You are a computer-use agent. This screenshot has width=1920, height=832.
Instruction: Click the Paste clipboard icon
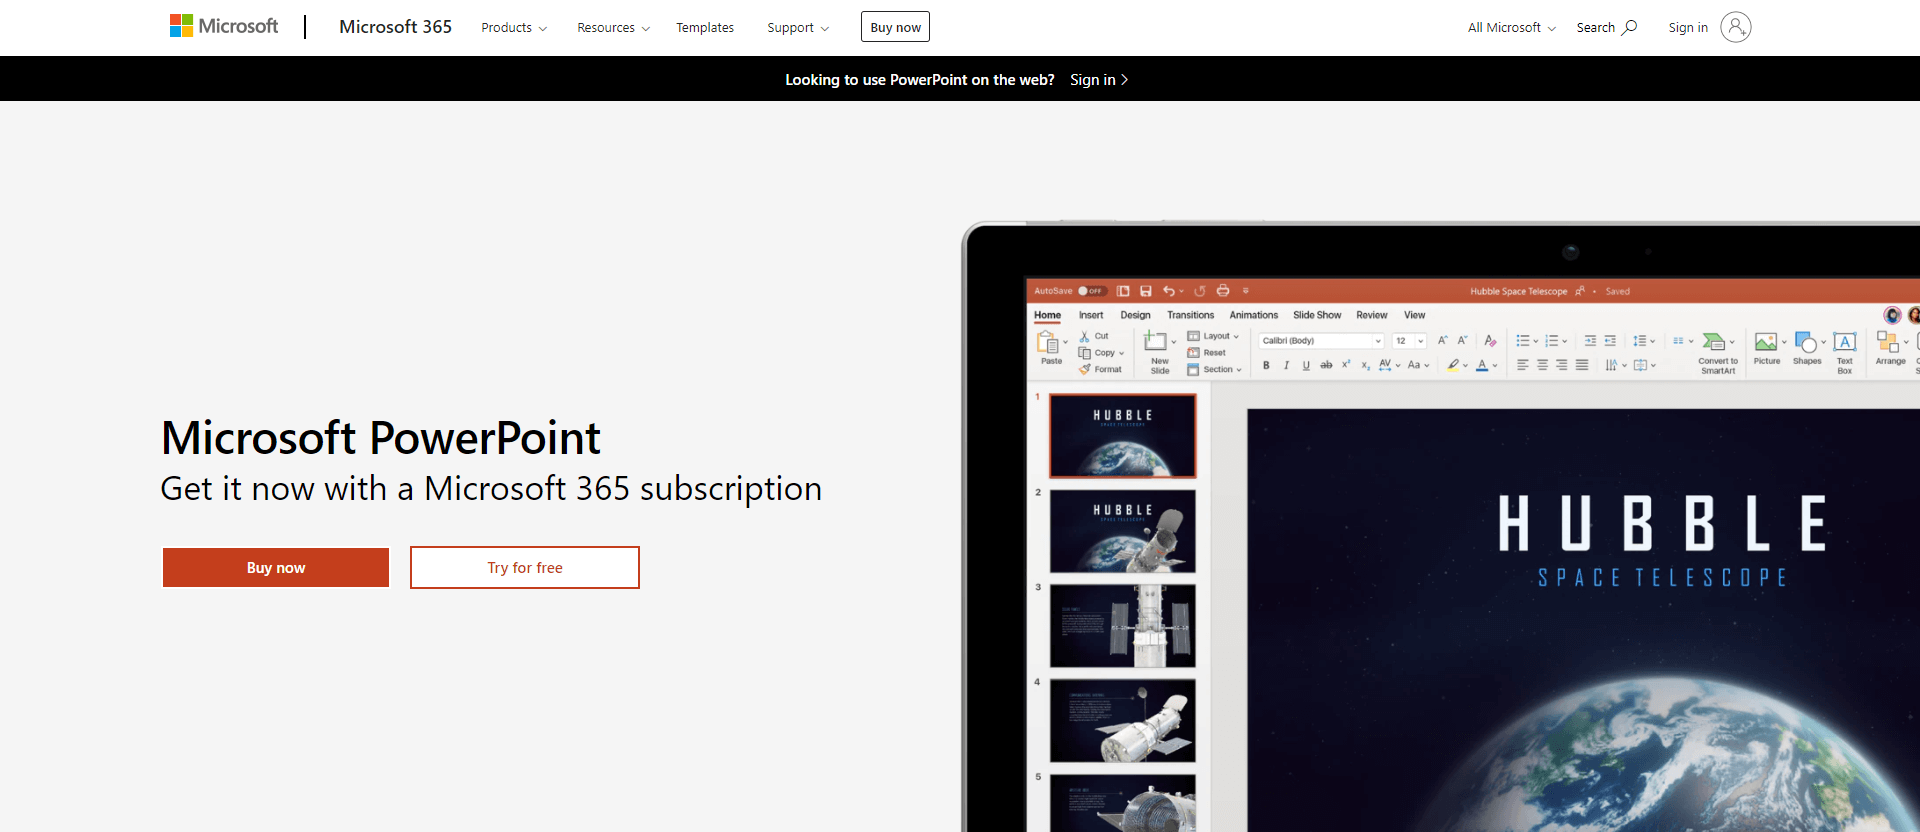coord(1048,343)
